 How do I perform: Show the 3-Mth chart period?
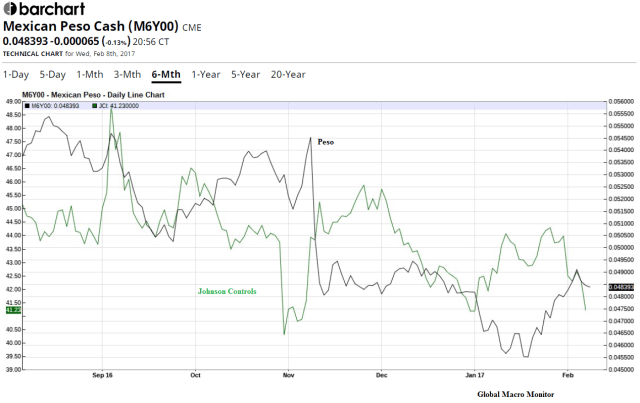[x=126, y=74]
